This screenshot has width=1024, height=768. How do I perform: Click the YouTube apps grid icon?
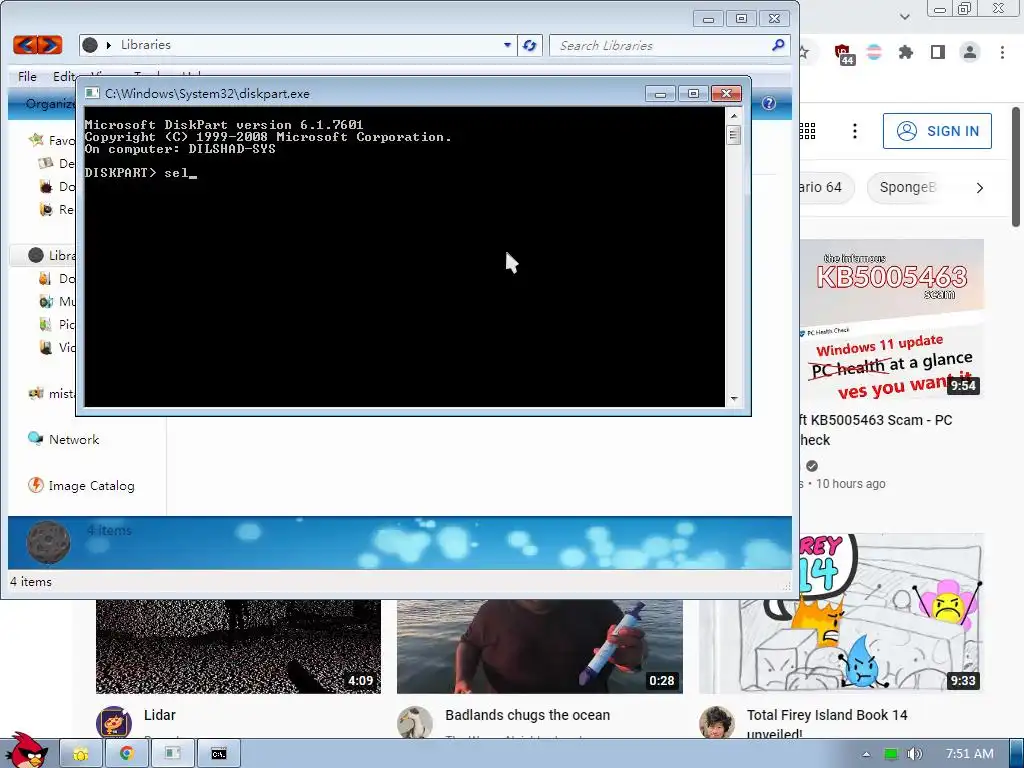807,131
